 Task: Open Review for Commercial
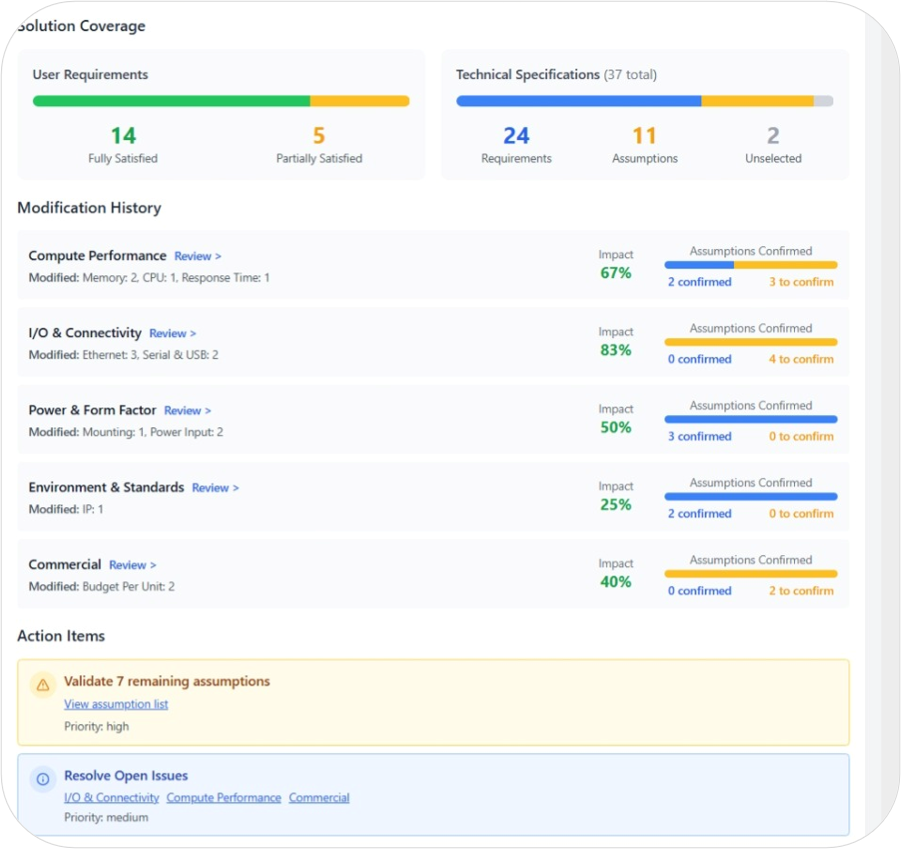click(x=132, y=564)
